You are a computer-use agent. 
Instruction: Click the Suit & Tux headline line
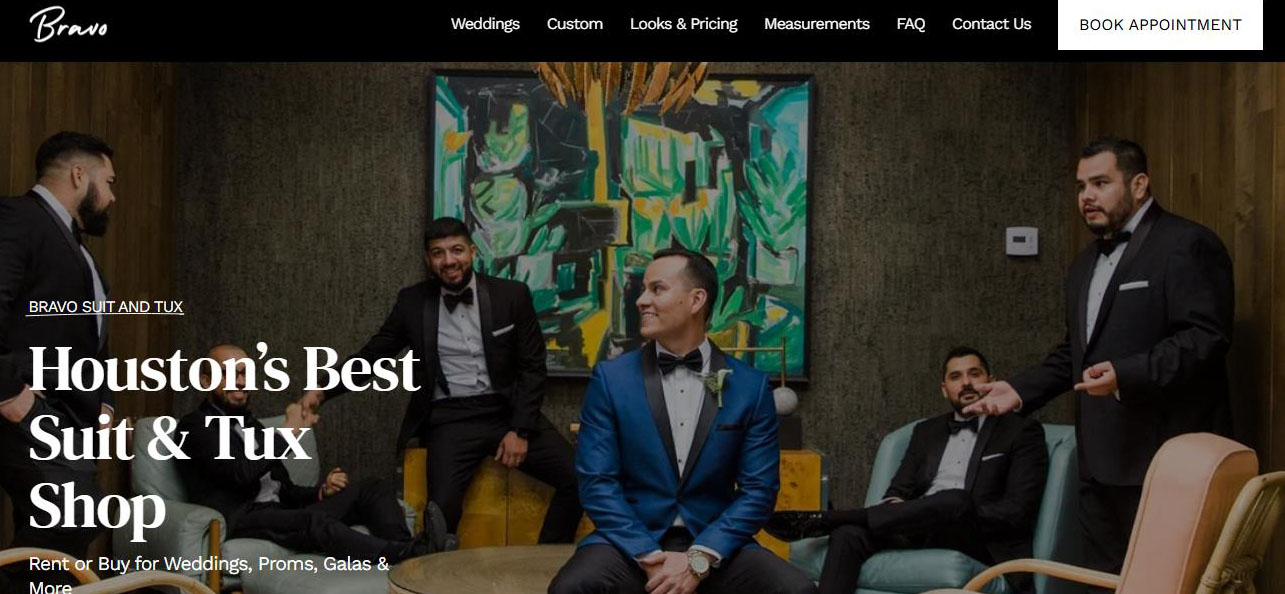coord(170,438)
